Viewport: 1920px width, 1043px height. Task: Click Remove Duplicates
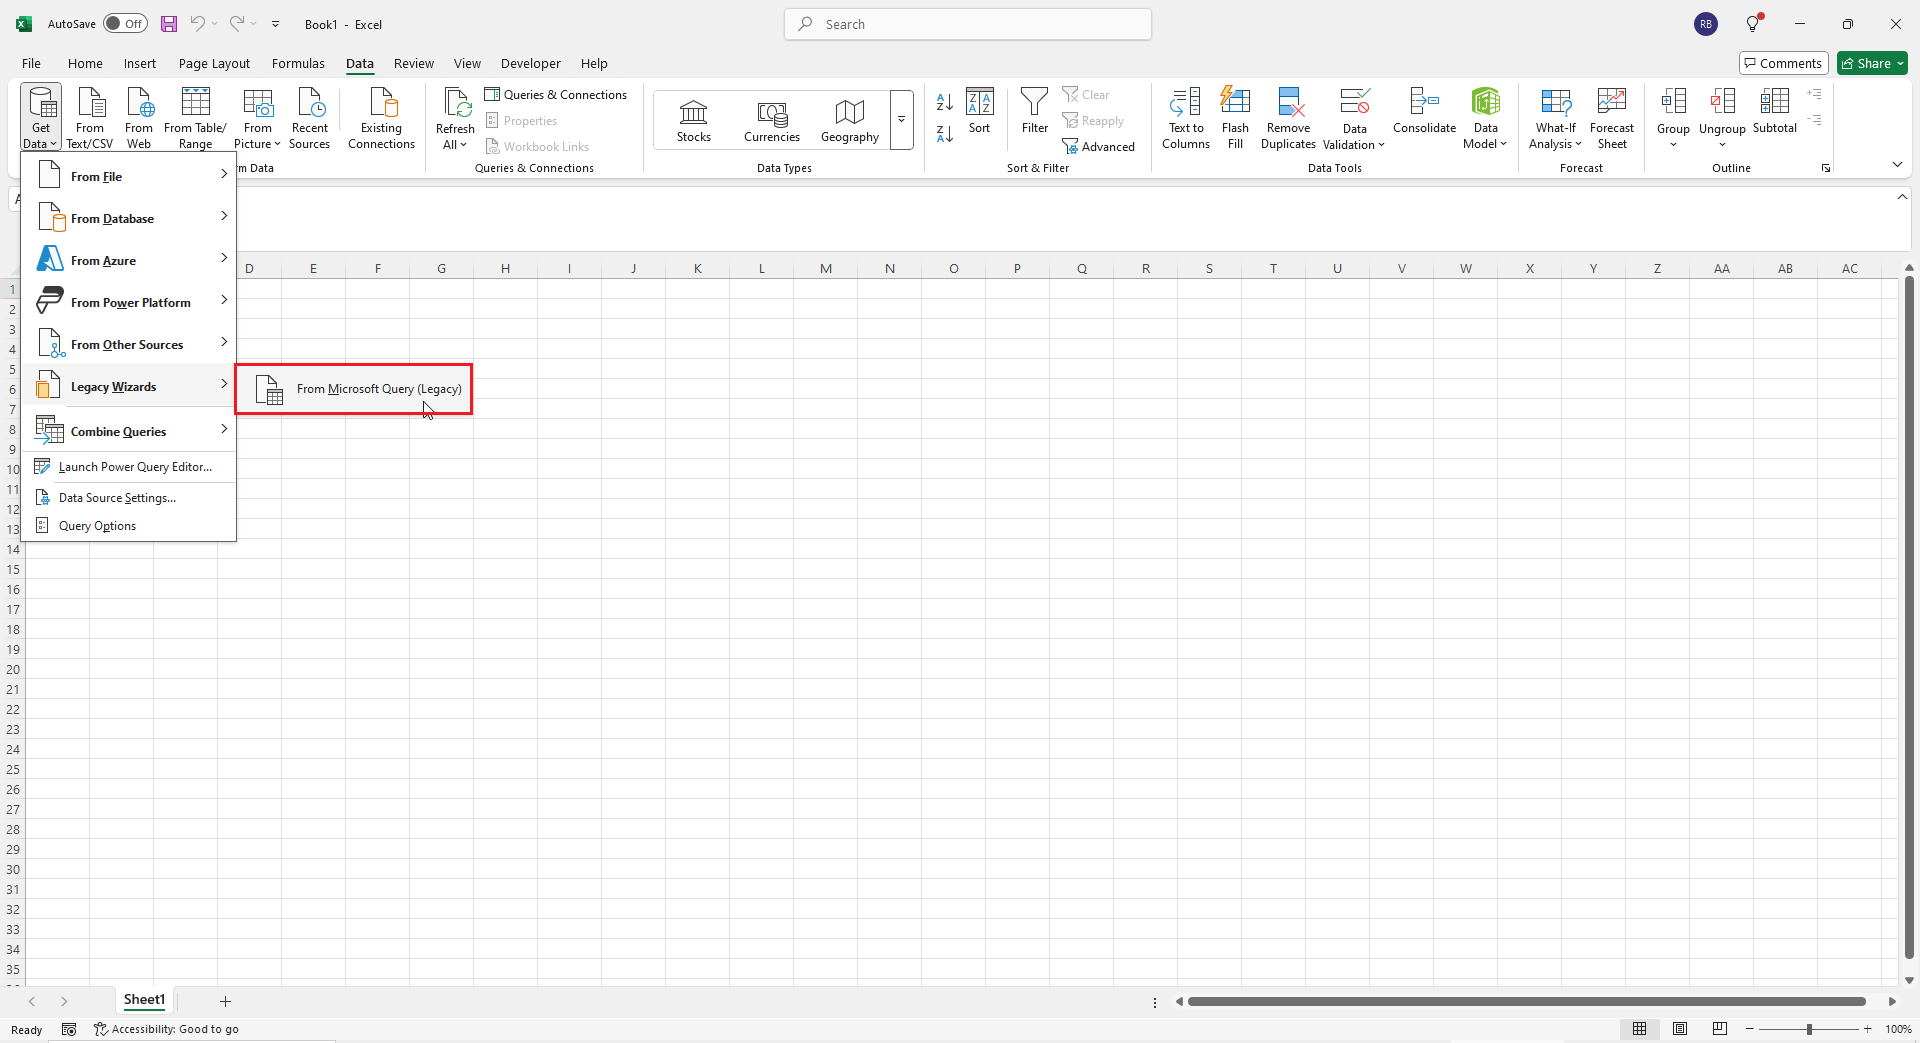(x=1288, y=117)
